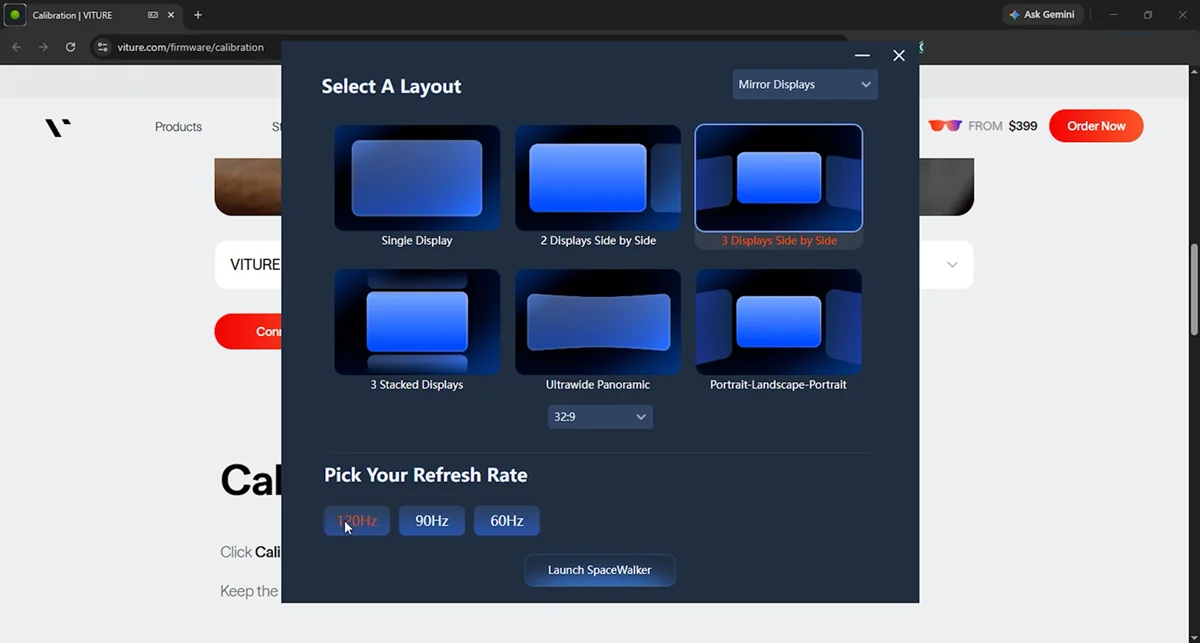This screenshot has width=1200, height=643.
Task: Open the Mirror Displays dropdown
Action: (x=804, y=85)
